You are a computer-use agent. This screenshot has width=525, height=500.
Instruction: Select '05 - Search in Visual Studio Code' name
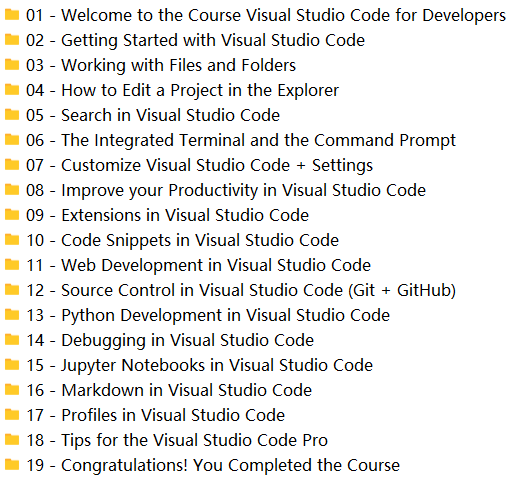pos(153,115)
